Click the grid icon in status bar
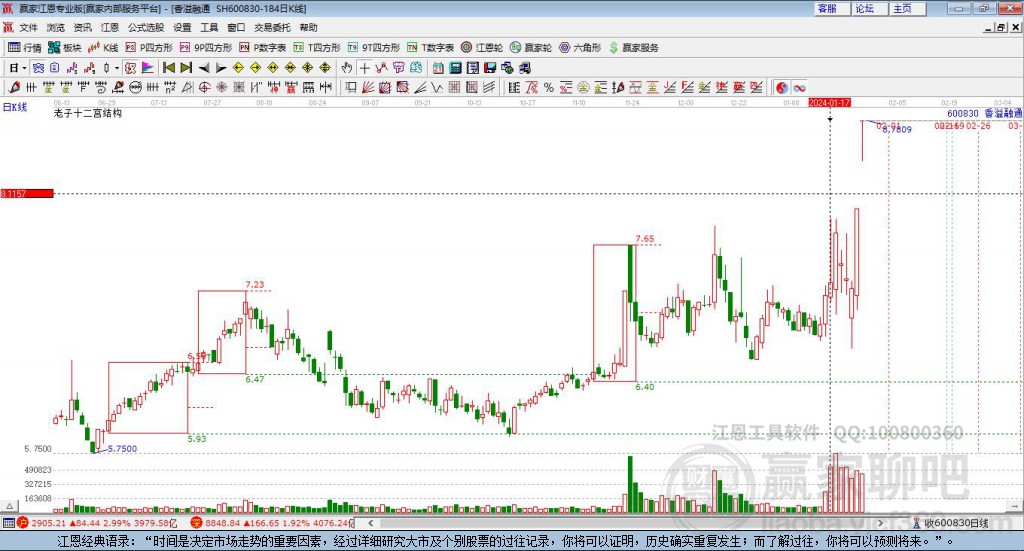This screenshot has height=551, width=1024. pyautogui.click(x=8, y=522)
